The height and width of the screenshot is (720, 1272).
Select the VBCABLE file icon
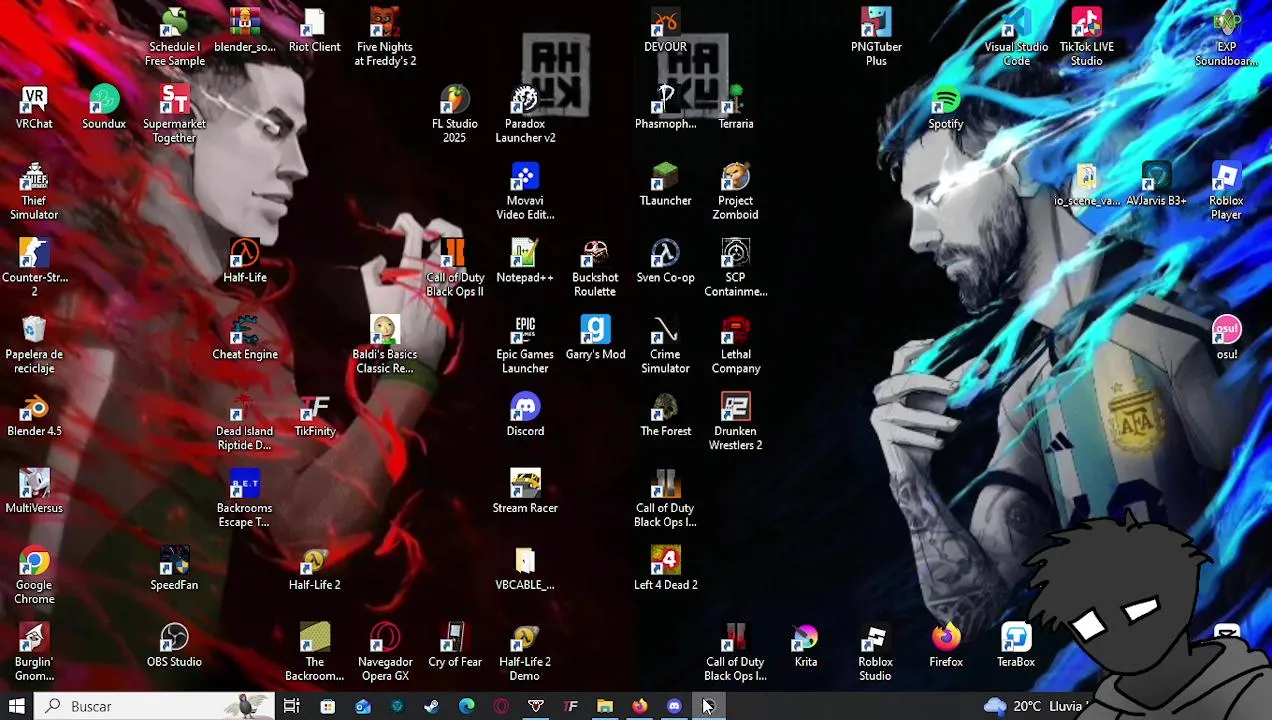point(525,569)
